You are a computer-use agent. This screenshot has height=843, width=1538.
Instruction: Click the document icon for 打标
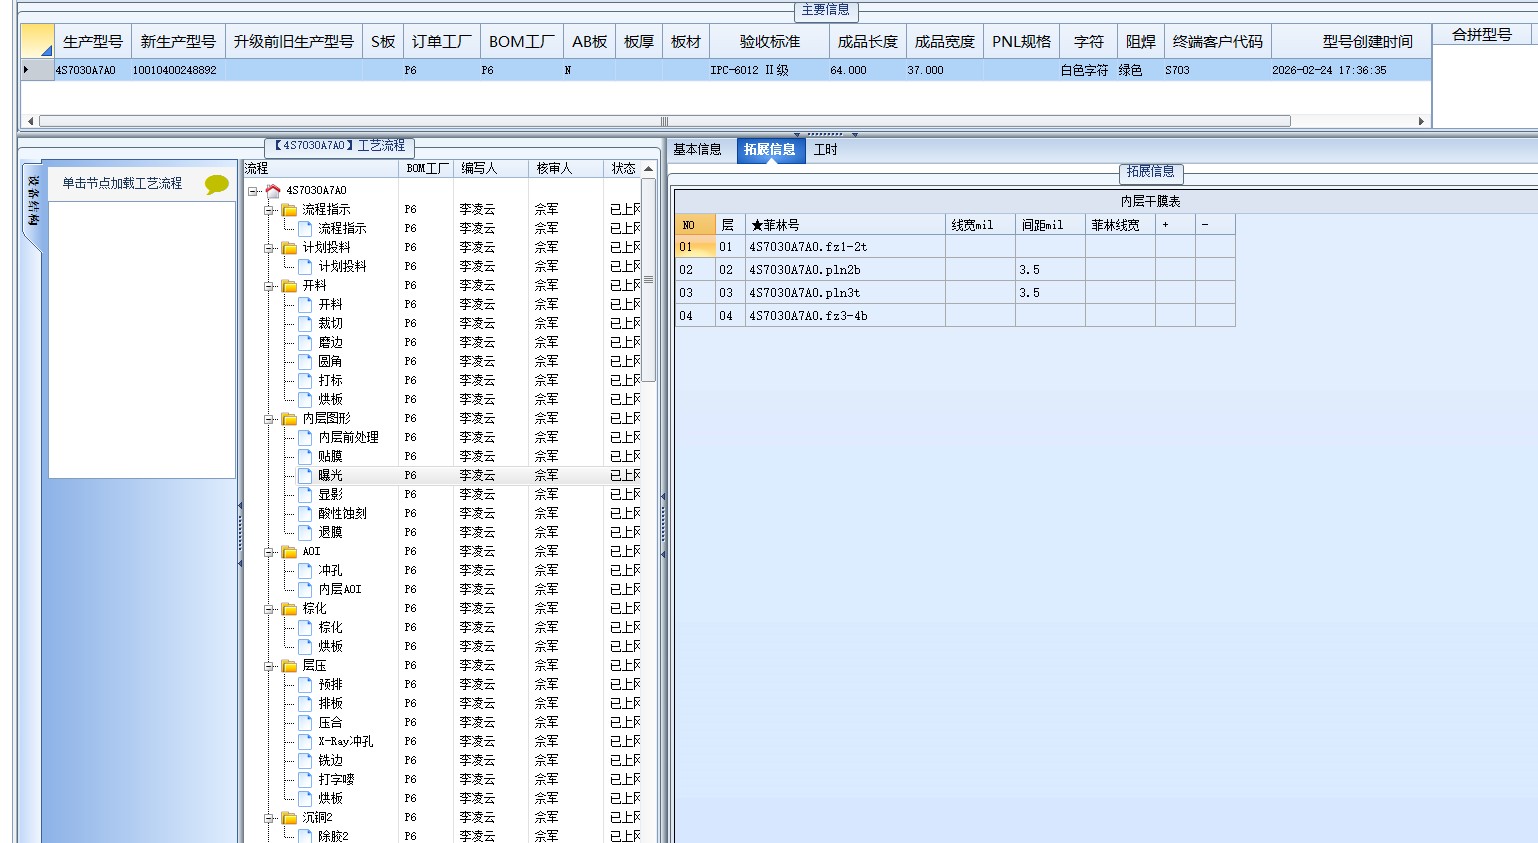point(305,381)
